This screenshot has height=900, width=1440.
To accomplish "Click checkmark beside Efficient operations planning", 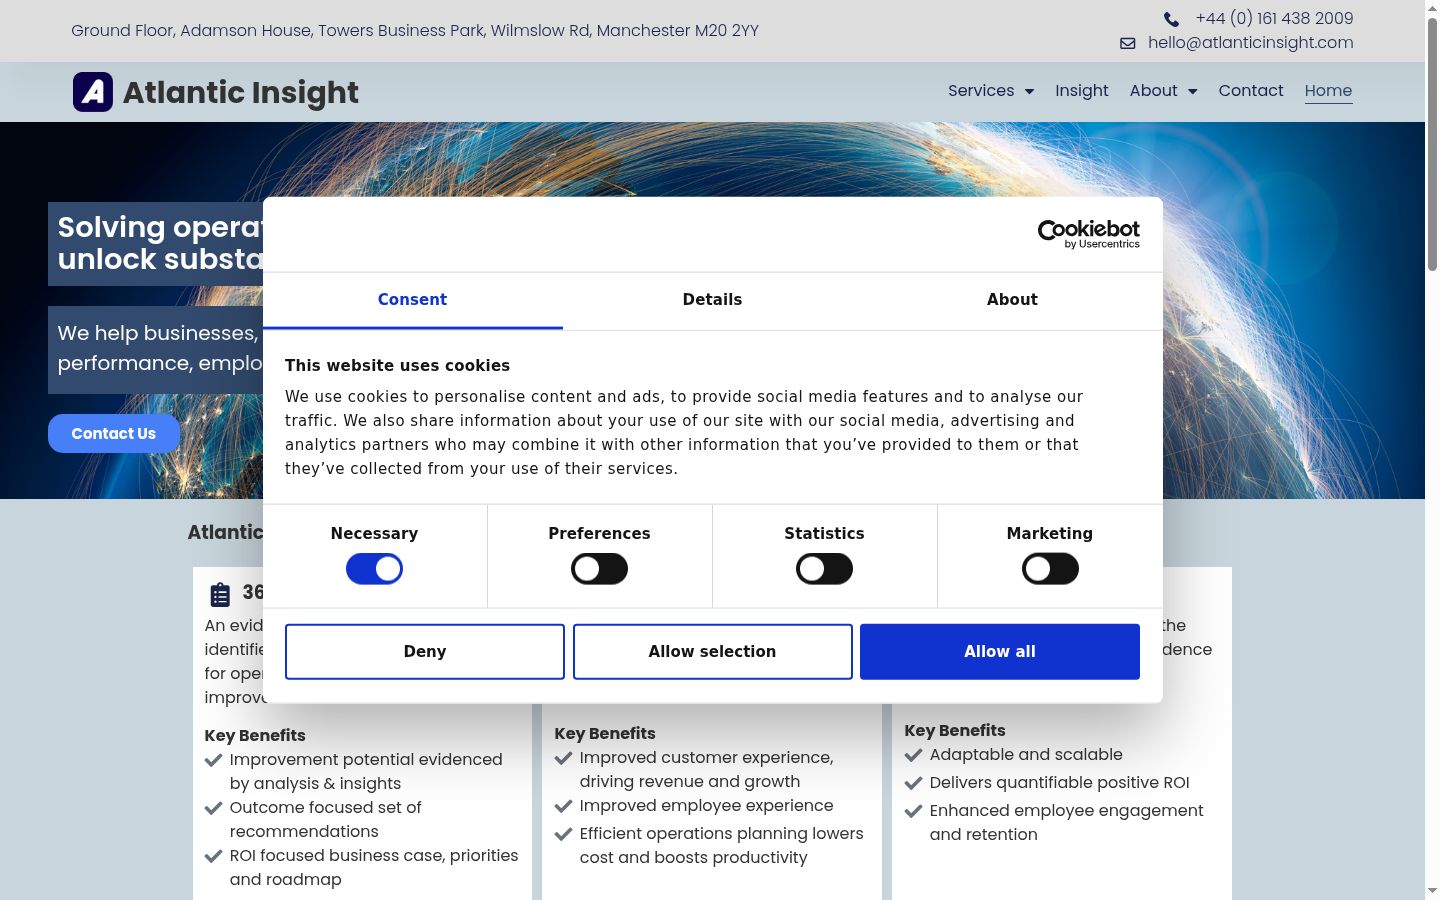I will point(563,834).
